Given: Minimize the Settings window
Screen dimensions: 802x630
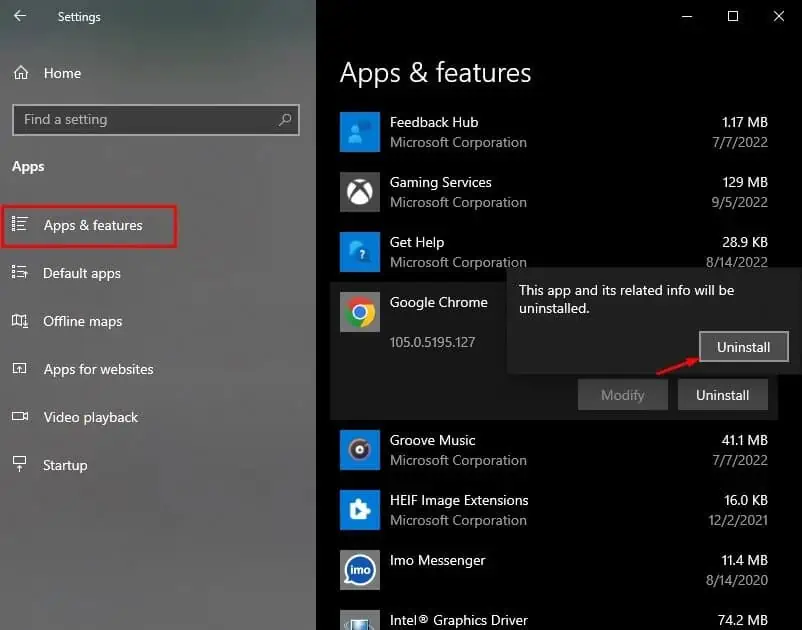Looking at the screenshot, I should coord(687,16).
